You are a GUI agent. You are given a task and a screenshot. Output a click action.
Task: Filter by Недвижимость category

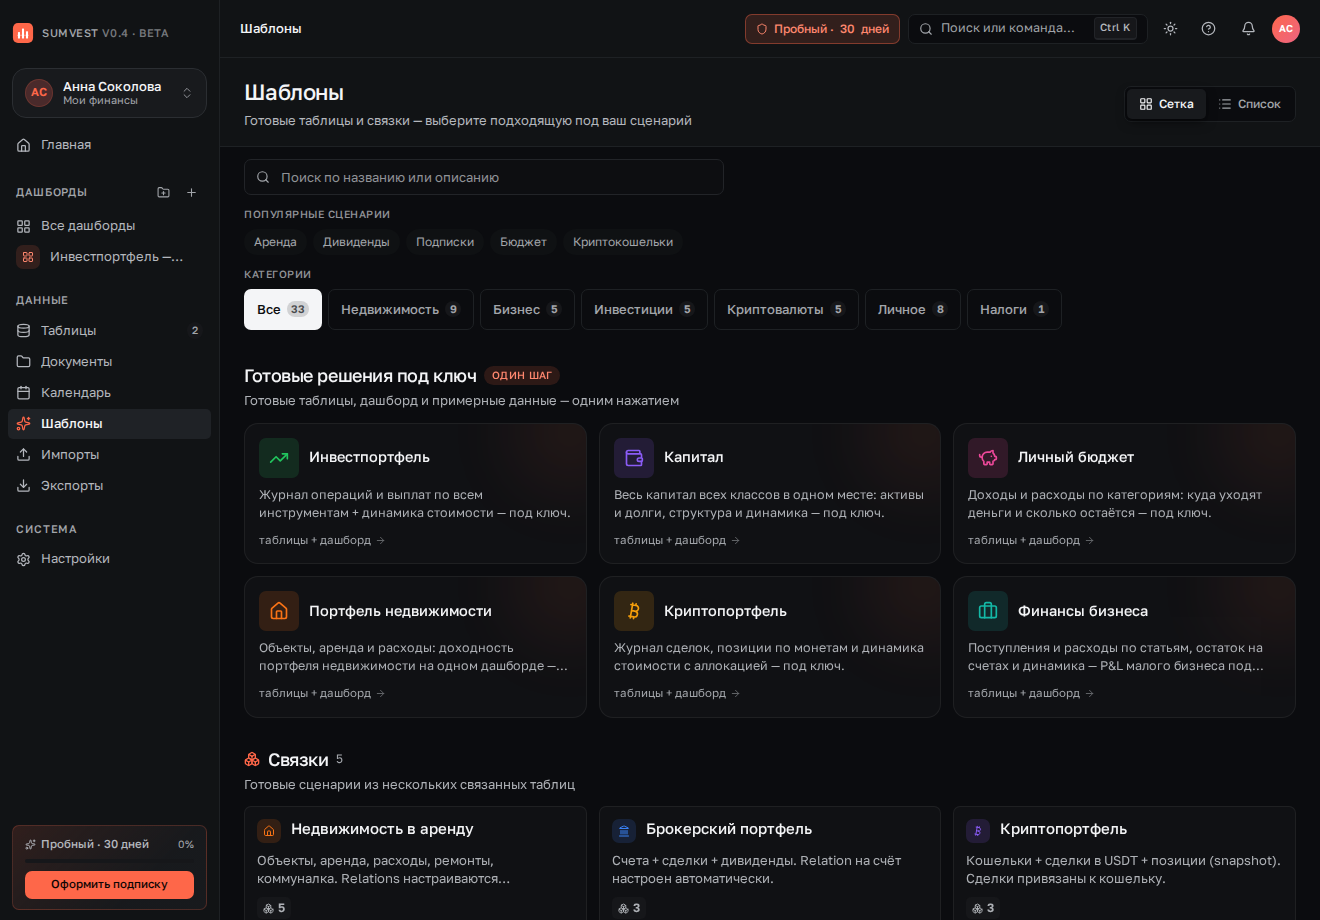(x=401, y=310)
